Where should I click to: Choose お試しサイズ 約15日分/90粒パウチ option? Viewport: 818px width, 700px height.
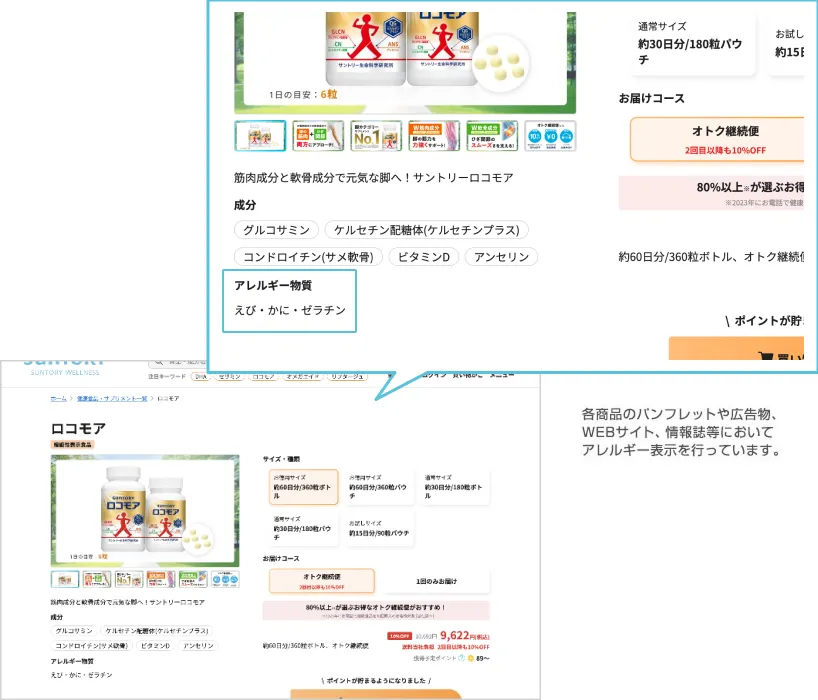pos(379,528)
